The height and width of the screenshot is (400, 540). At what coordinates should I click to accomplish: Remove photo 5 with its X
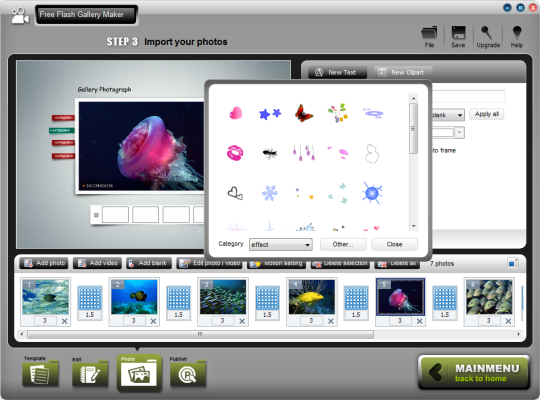coord(419,321)
